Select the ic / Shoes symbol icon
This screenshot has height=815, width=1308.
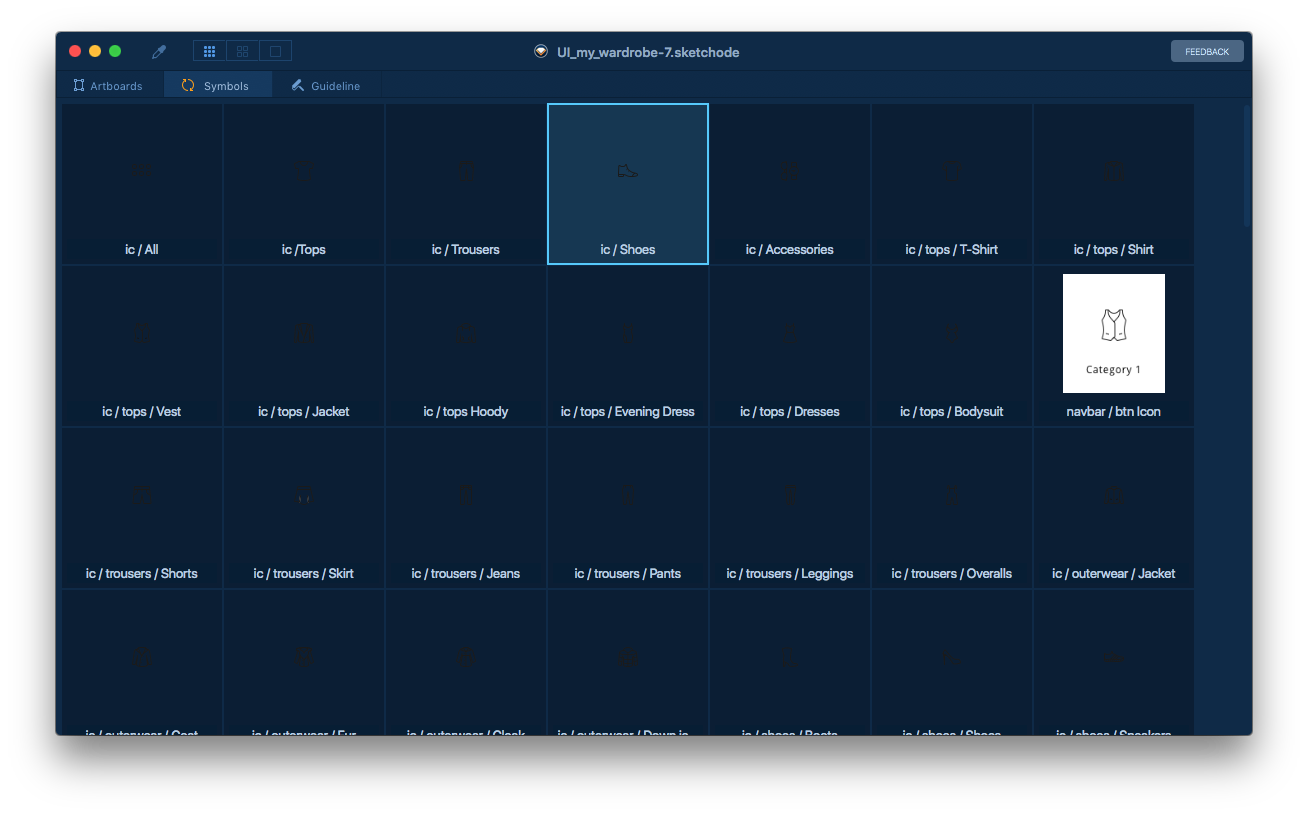point(627,171)
